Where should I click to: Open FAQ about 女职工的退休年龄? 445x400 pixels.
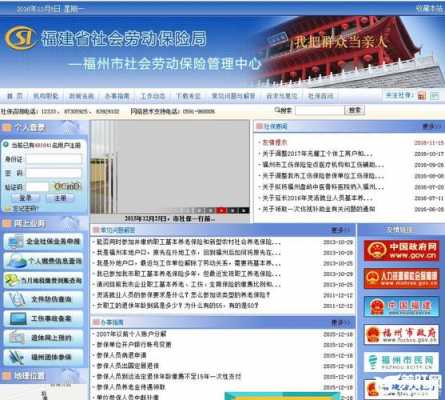177,305
